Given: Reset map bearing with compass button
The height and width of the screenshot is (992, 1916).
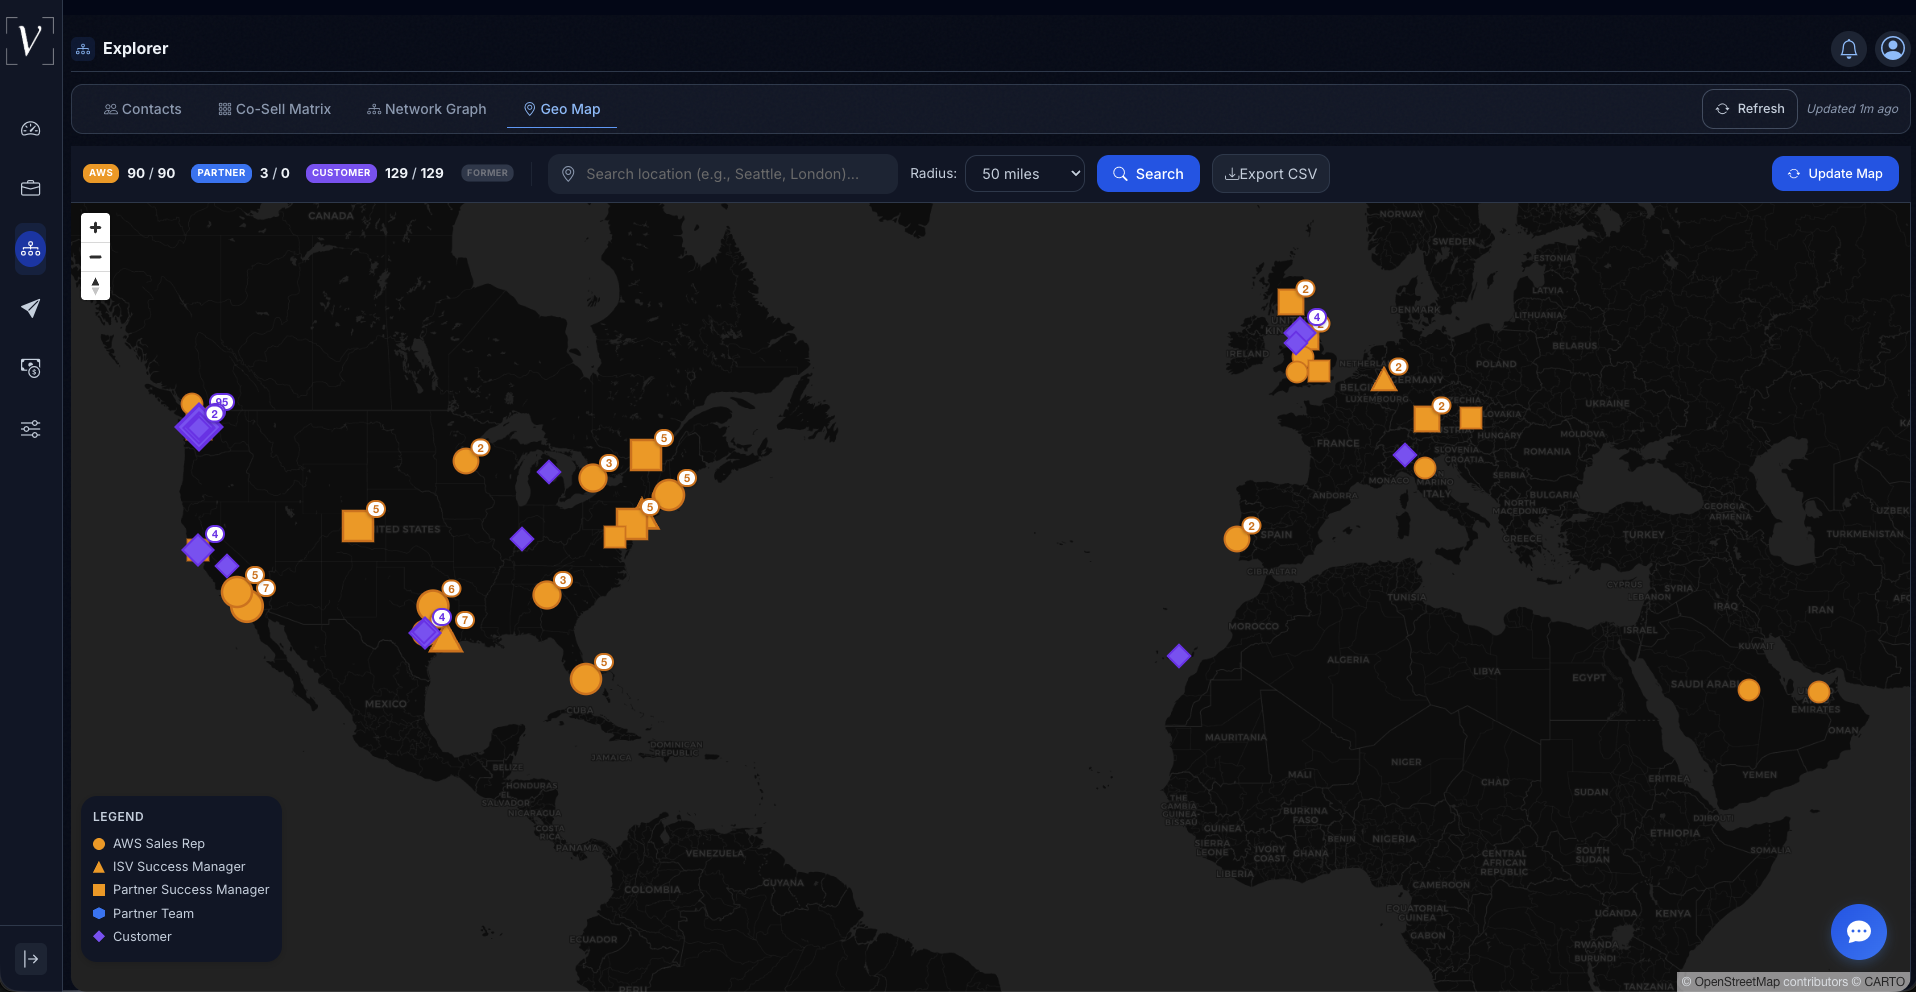Looking at the screenshot, I should tap(95, 286).
